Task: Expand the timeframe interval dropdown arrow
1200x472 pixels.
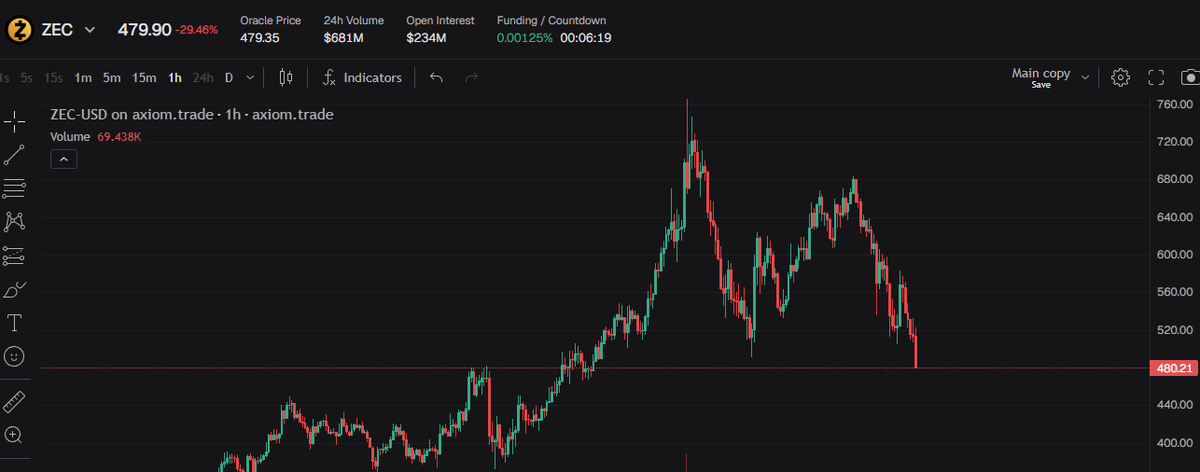Action: (250, 78)
